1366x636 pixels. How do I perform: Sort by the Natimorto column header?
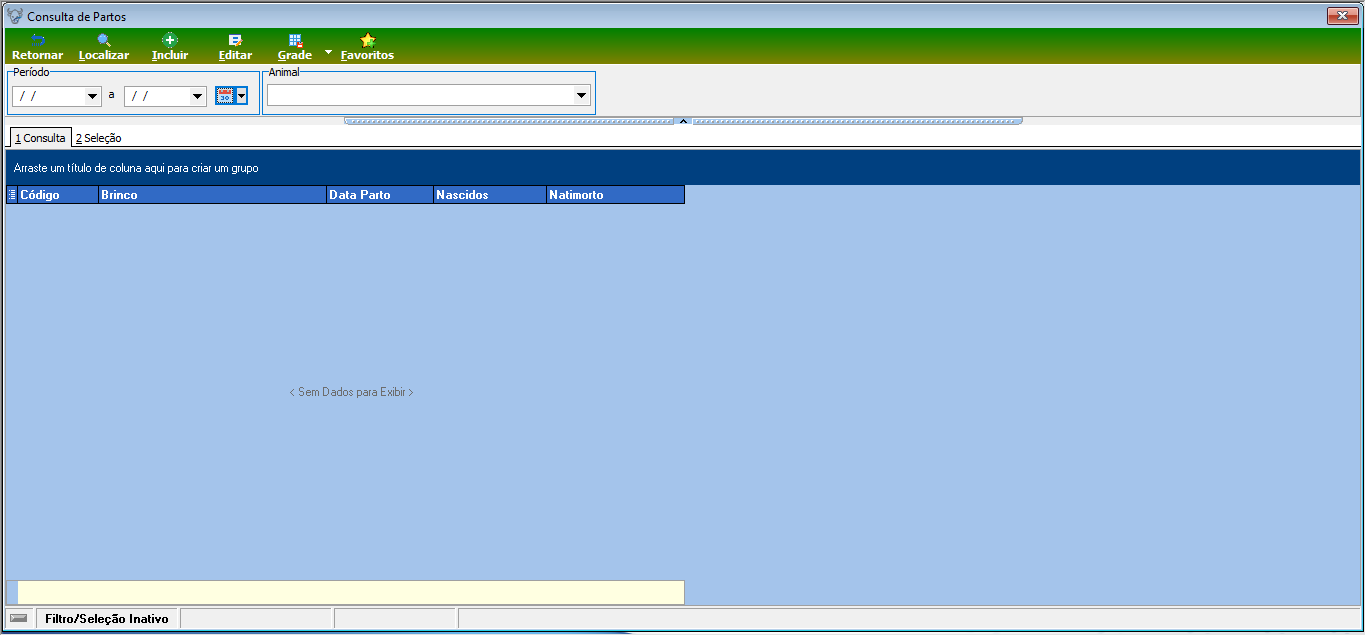pos(615,195)
